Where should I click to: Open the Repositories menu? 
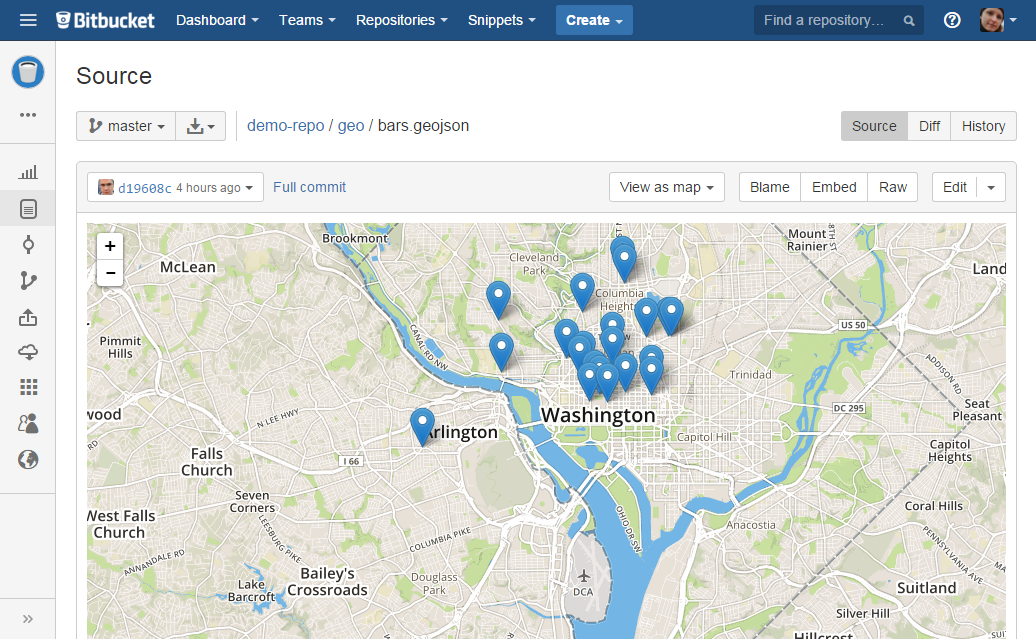tap(401, 20)
